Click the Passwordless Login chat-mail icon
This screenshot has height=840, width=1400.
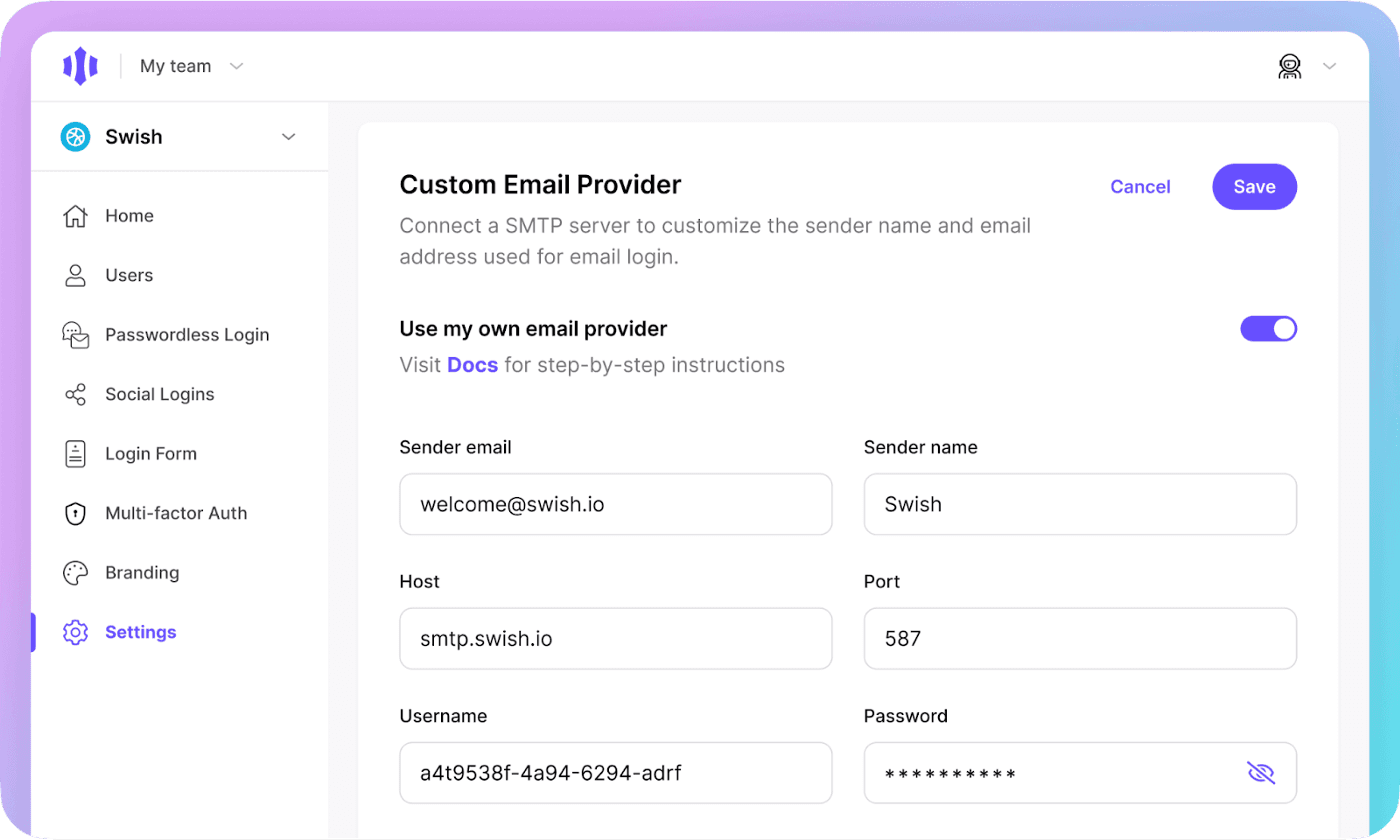pos(75,335)
